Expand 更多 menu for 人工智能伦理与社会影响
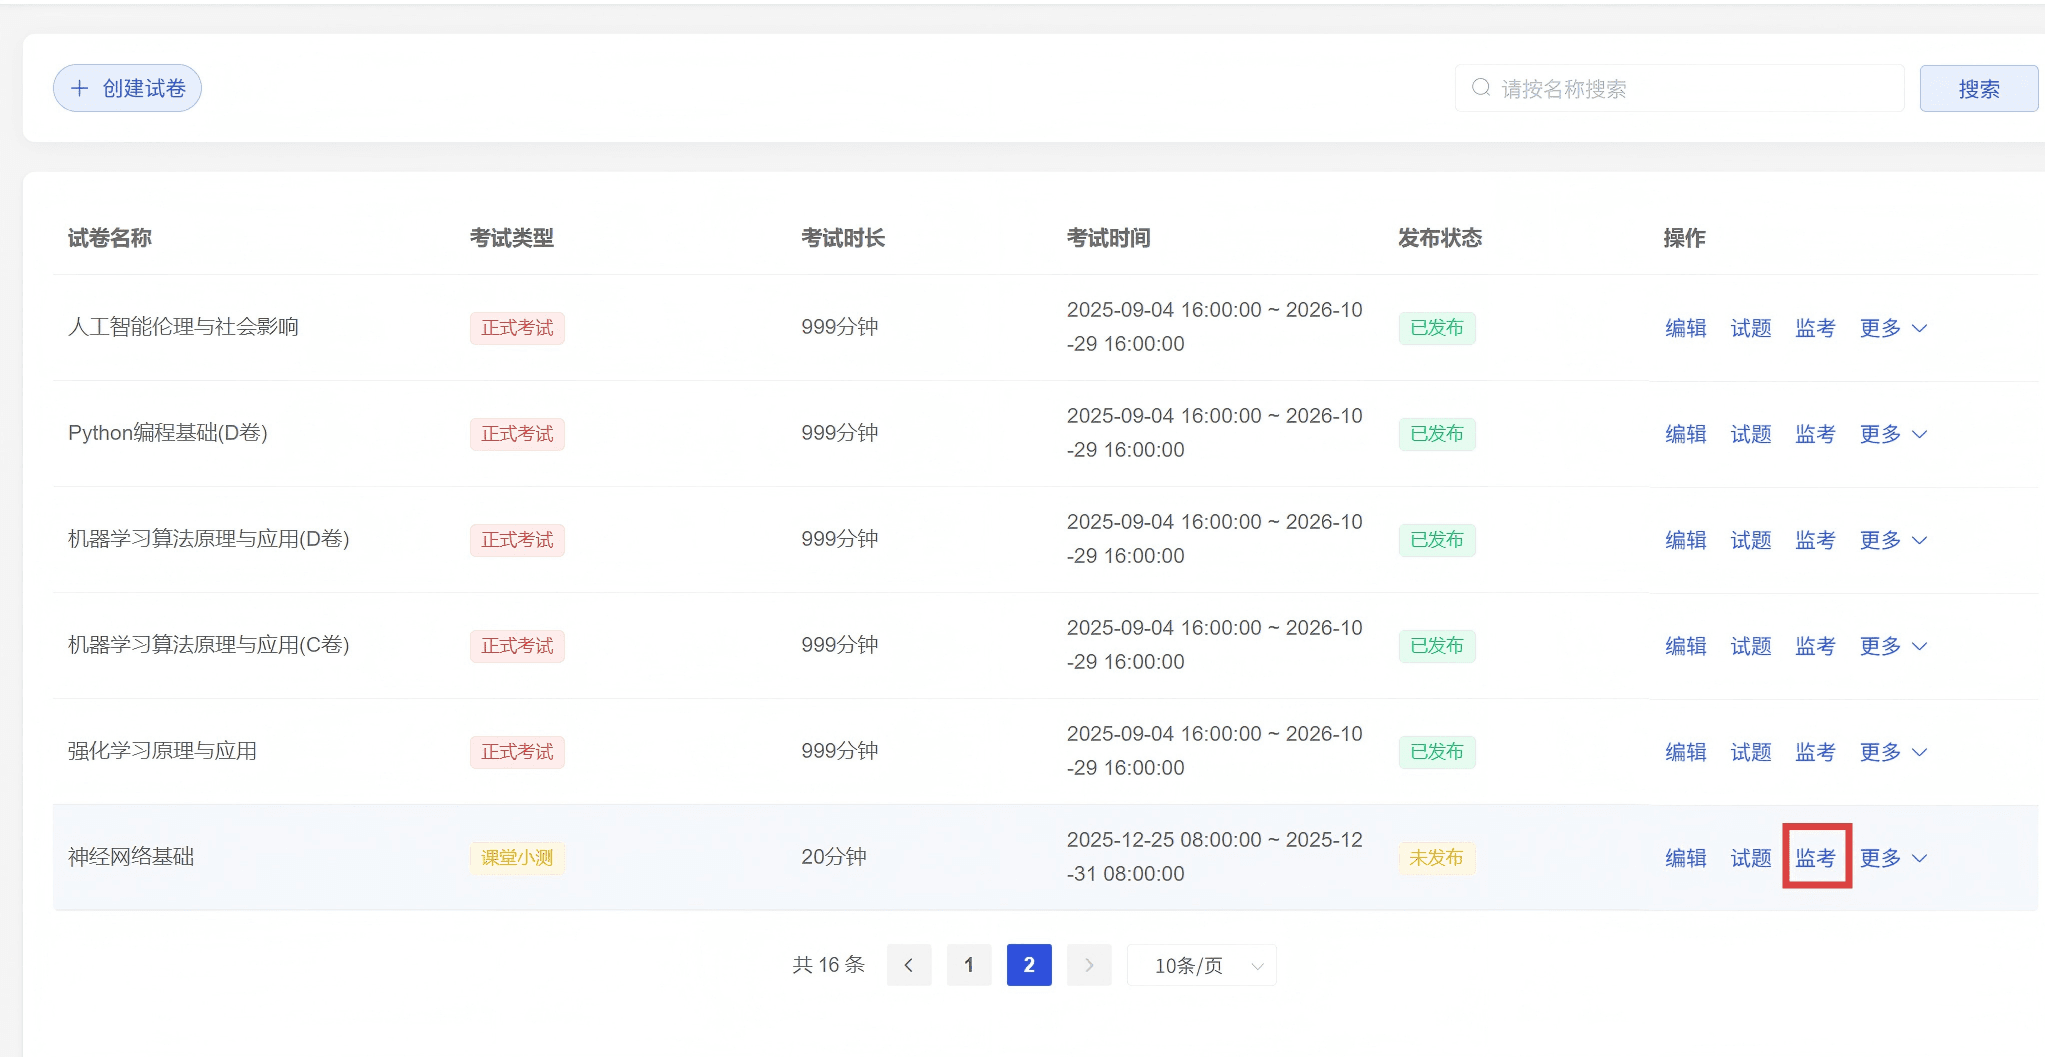This screenshot has width=2045, height=1057. click(x=1892, y=328)
